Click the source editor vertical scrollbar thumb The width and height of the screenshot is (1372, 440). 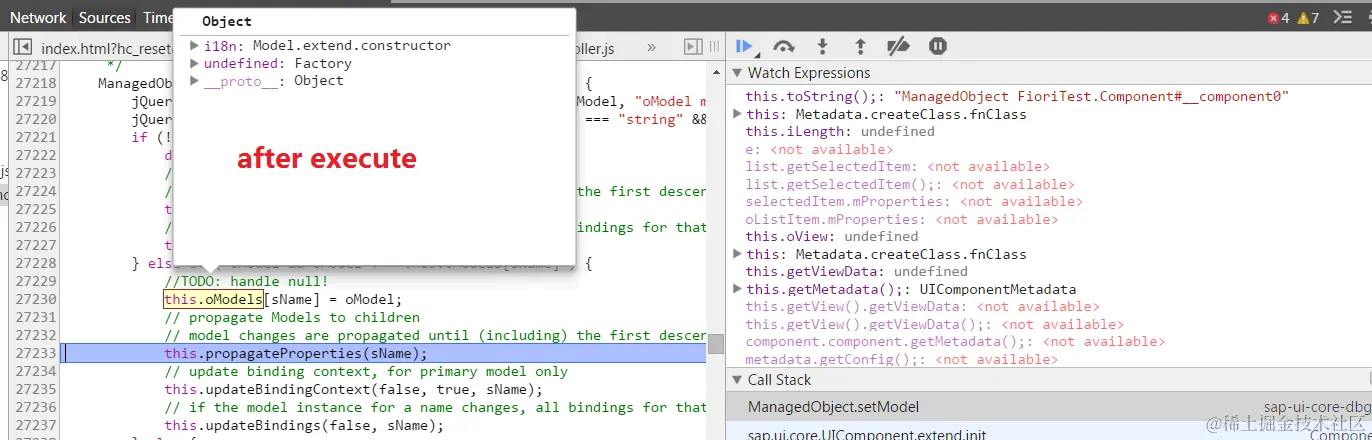click(x=716, y=343)
